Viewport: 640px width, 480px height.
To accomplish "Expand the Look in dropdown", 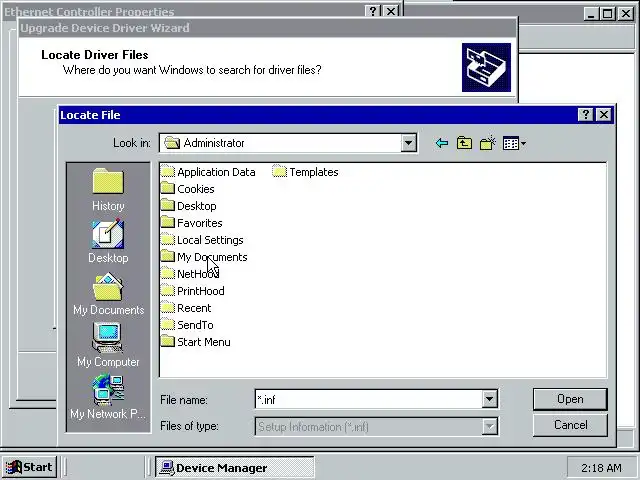I will coord(408,143).
